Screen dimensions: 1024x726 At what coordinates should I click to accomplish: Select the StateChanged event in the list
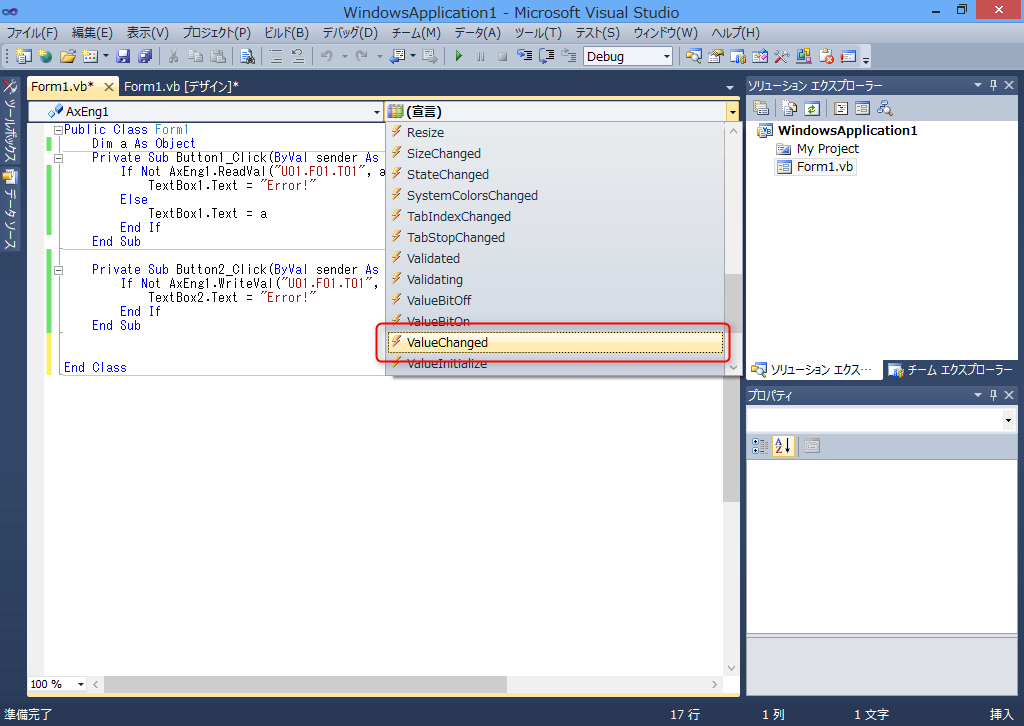pos(555,175)
